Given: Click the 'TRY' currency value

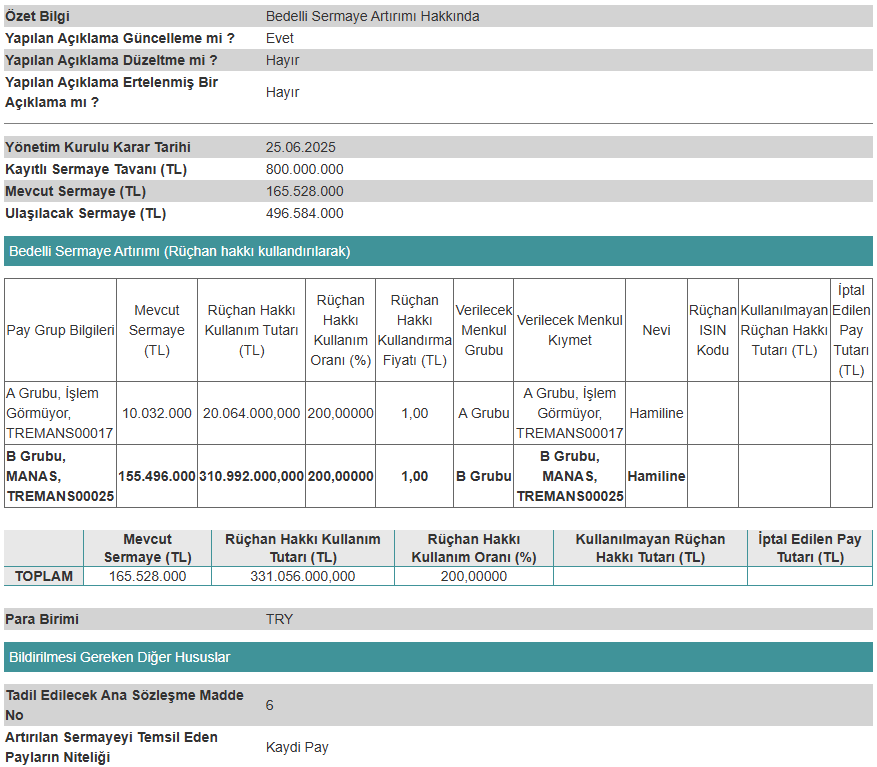Looking at the screenshot, I should [280, 619].
